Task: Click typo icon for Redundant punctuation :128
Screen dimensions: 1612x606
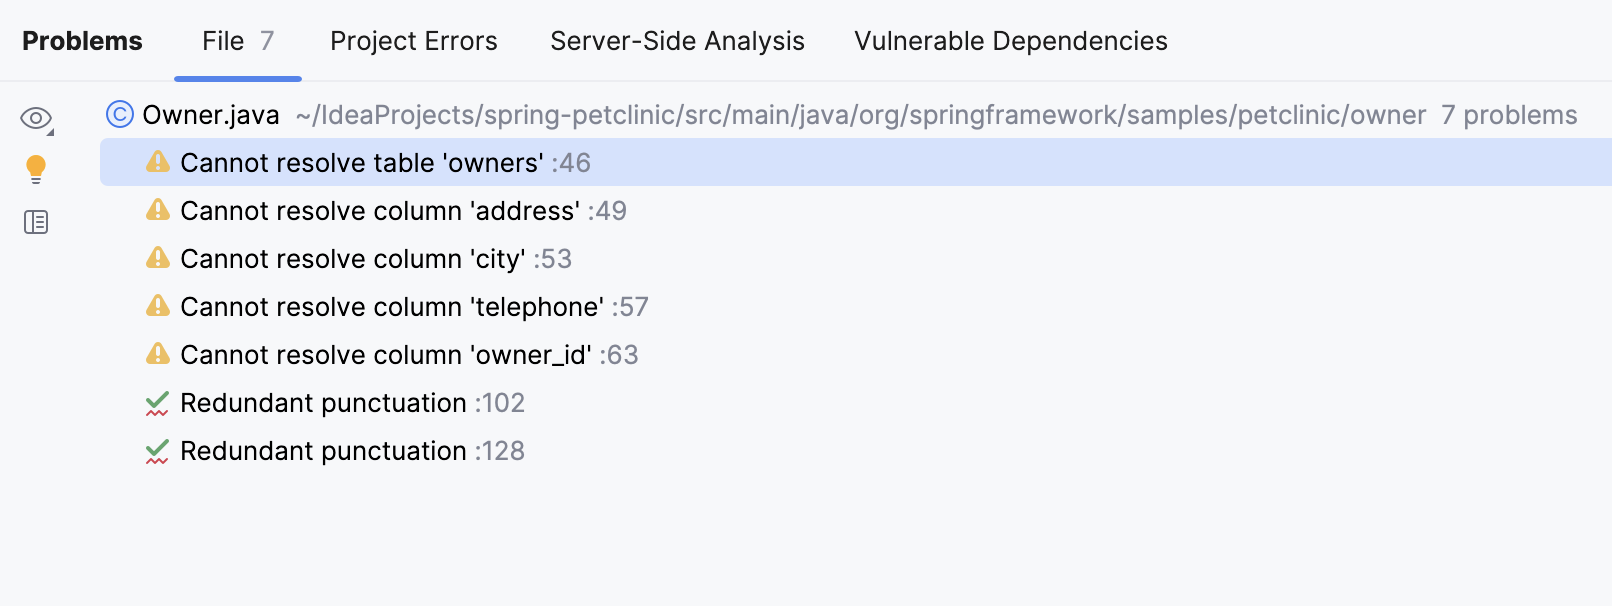Action: coord(158,451)
